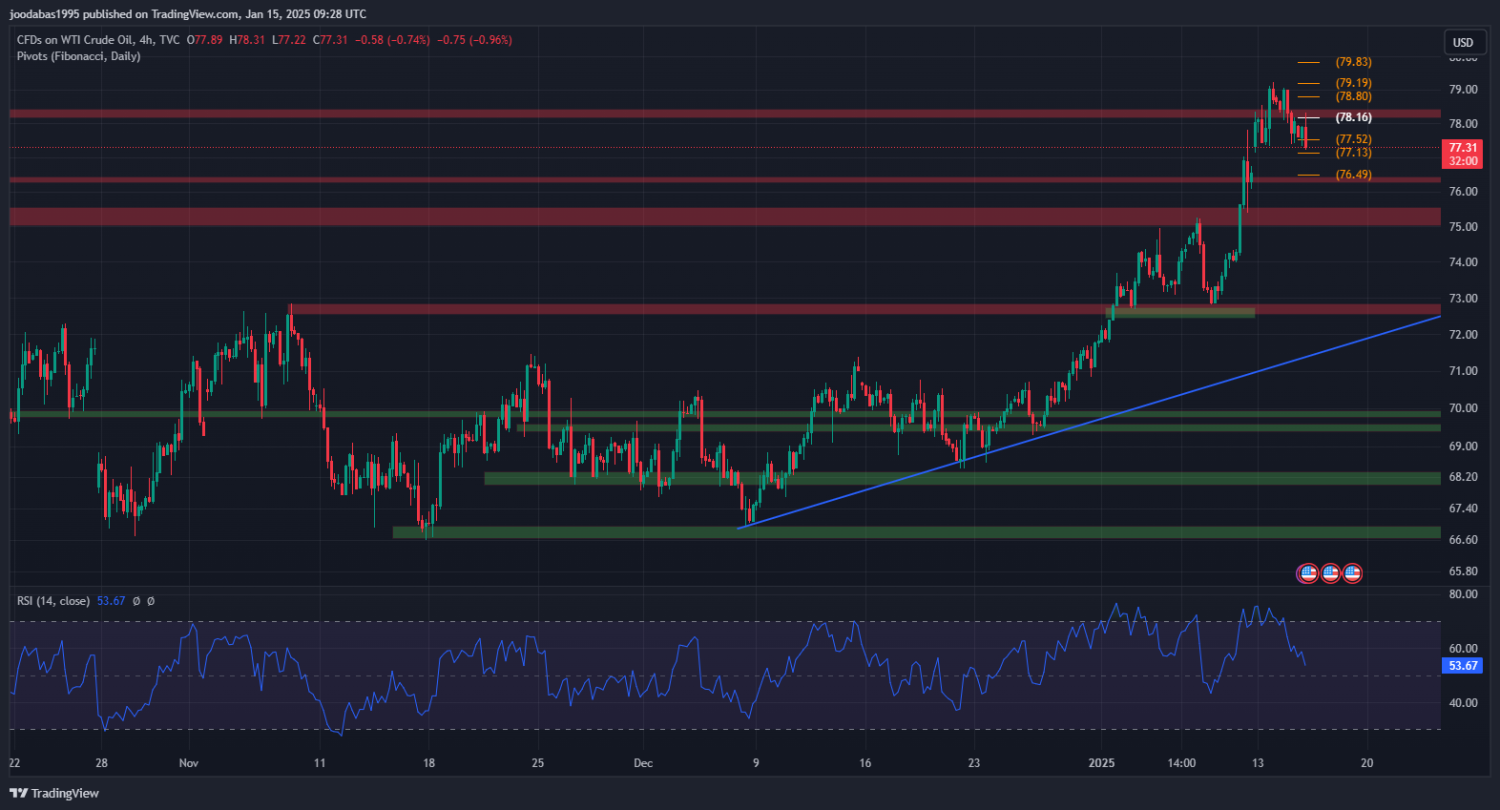
Task: Click the 28 date on the time axis
Action: click(101, 763)
